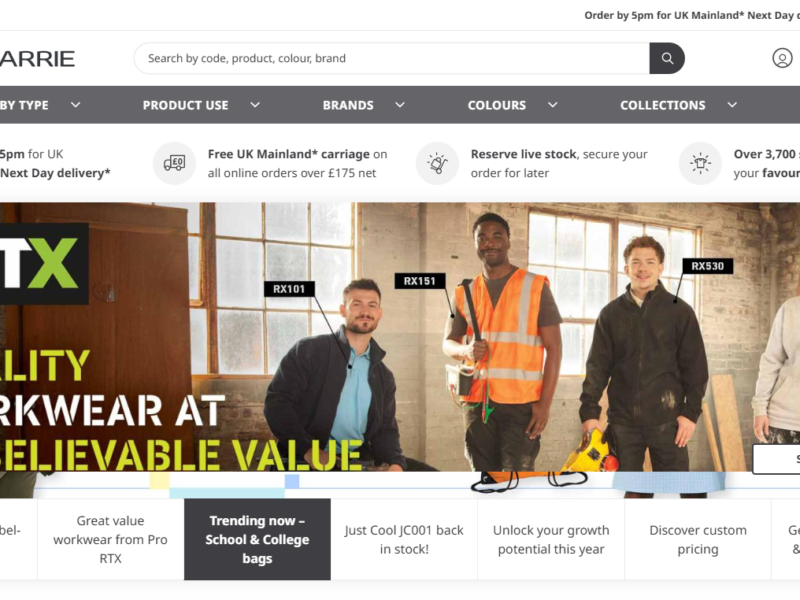Click the RX151 product tag
Screen dimensions: 800x600
[x=419, y=281]
